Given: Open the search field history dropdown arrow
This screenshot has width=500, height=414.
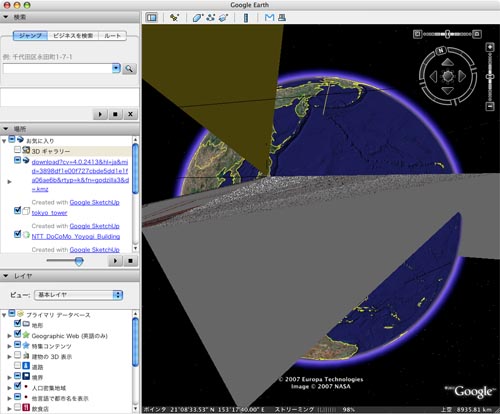Looking at the screenshot, I should [x=116, y=68].
